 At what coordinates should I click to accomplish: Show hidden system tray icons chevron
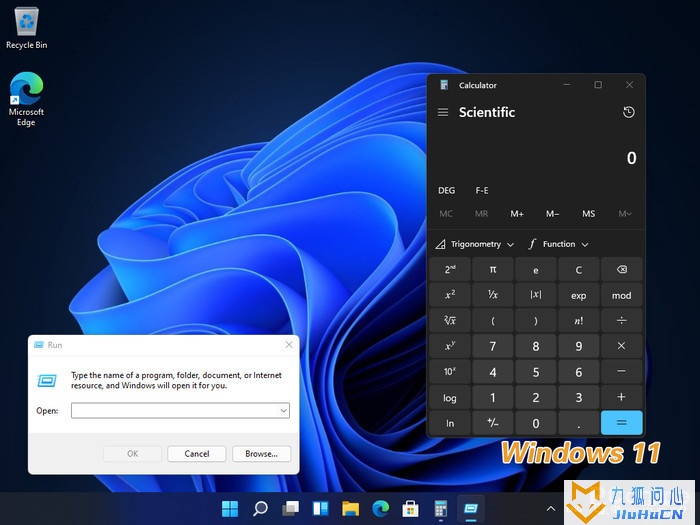point(551,508)
